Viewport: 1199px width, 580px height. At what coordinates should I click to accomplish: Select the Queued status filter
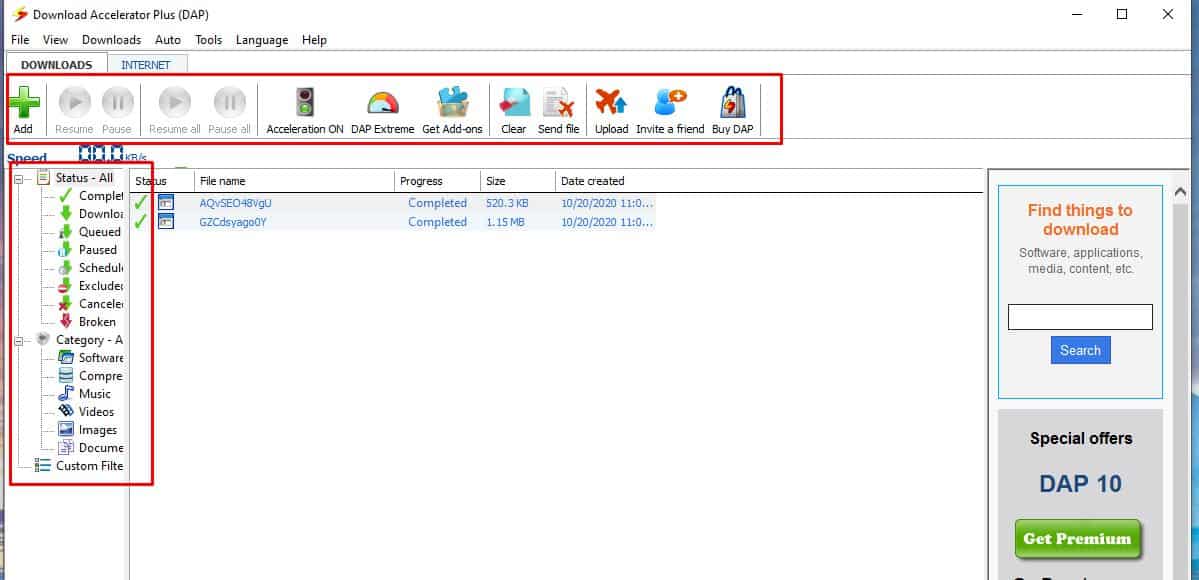point(99,232)
